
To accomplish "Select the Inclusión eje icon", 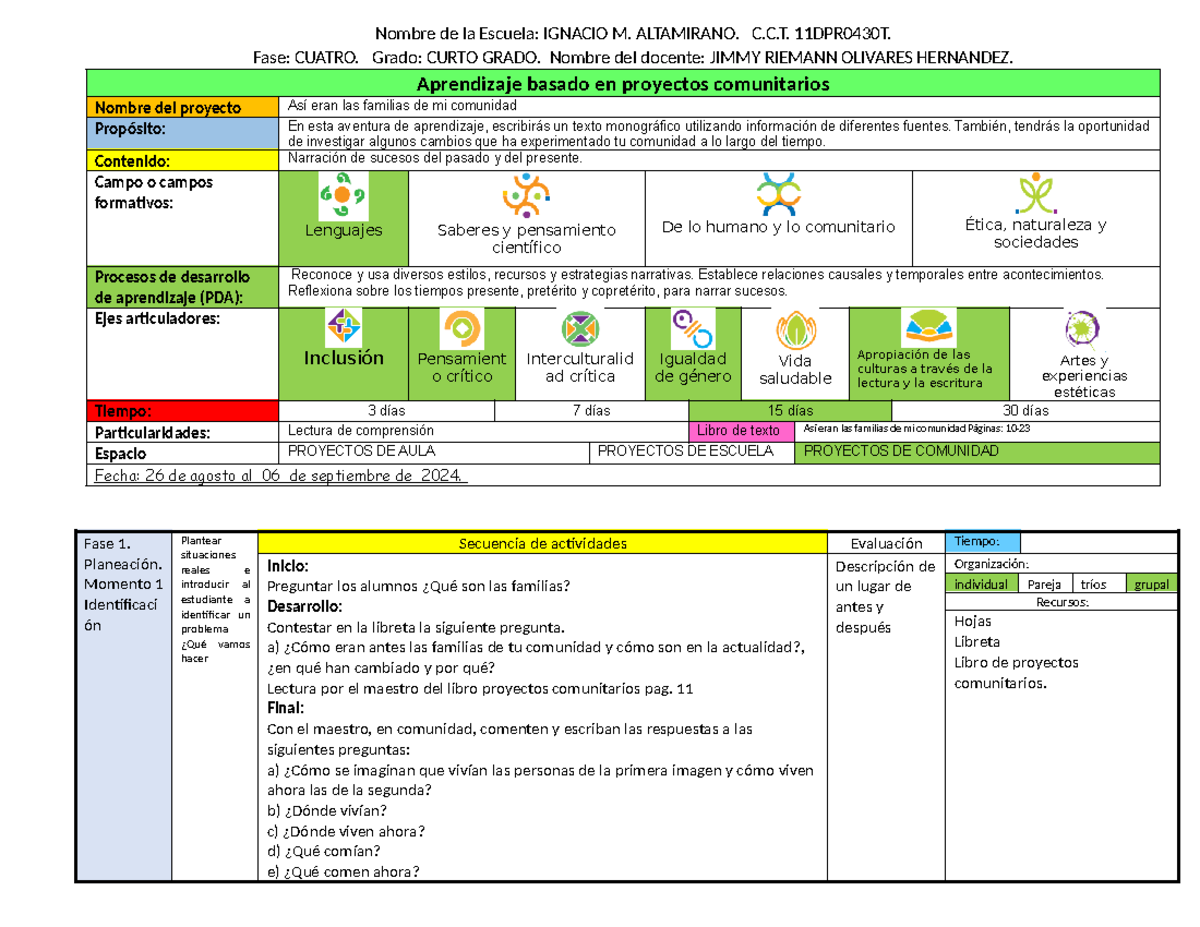I will (x=345, y=326).
